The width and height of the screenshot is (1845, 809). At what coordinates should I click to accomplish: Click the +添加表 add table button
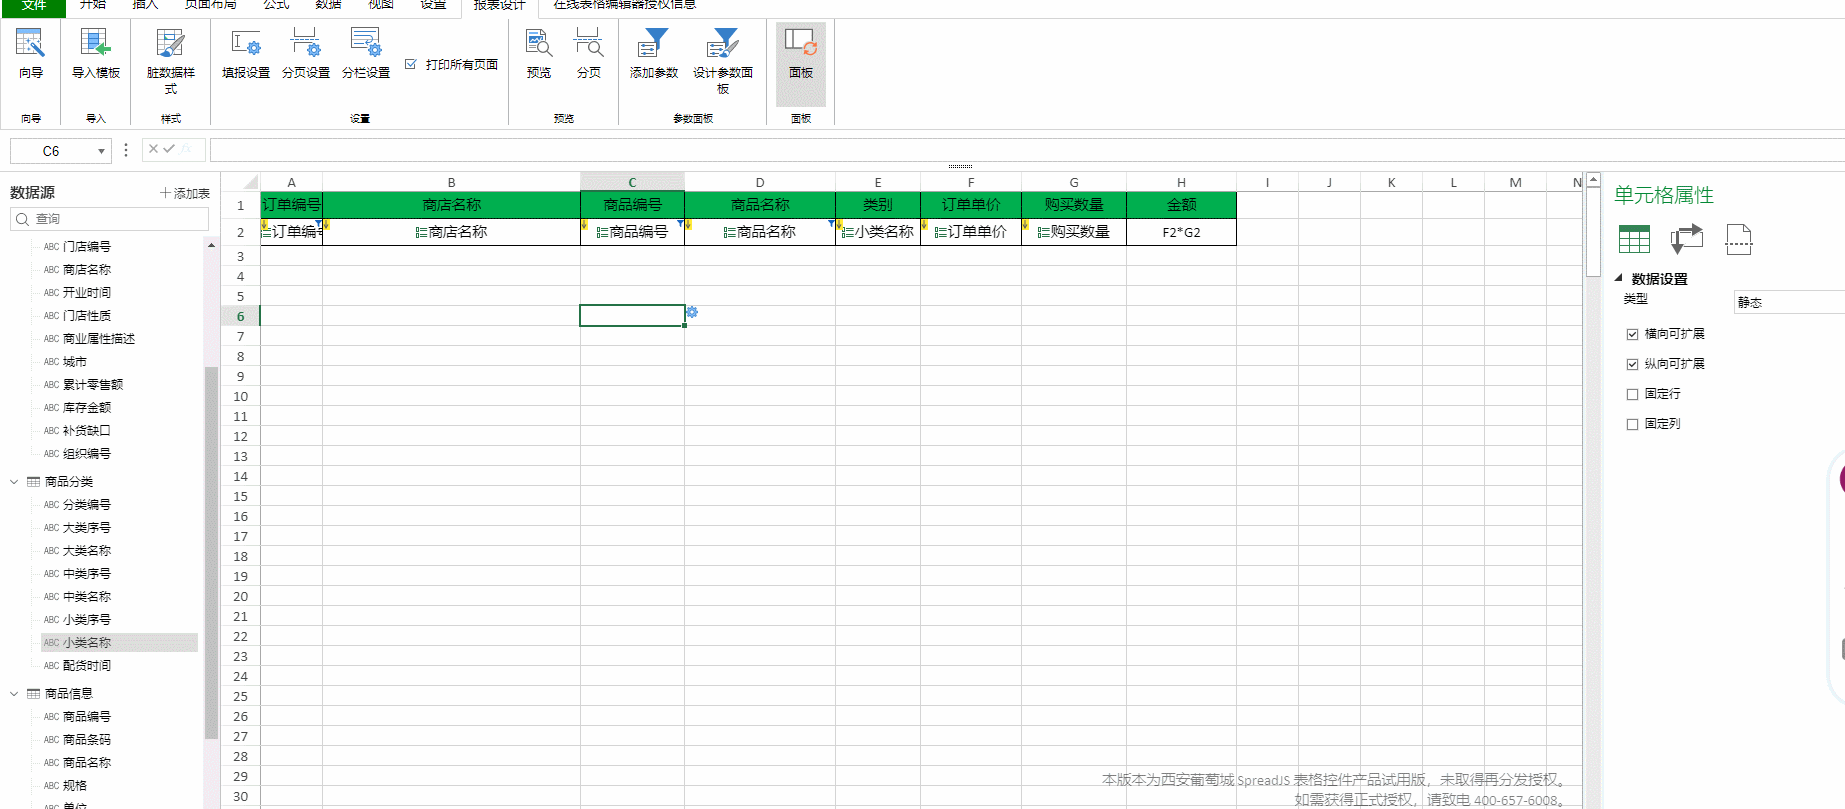pos(185,193)
